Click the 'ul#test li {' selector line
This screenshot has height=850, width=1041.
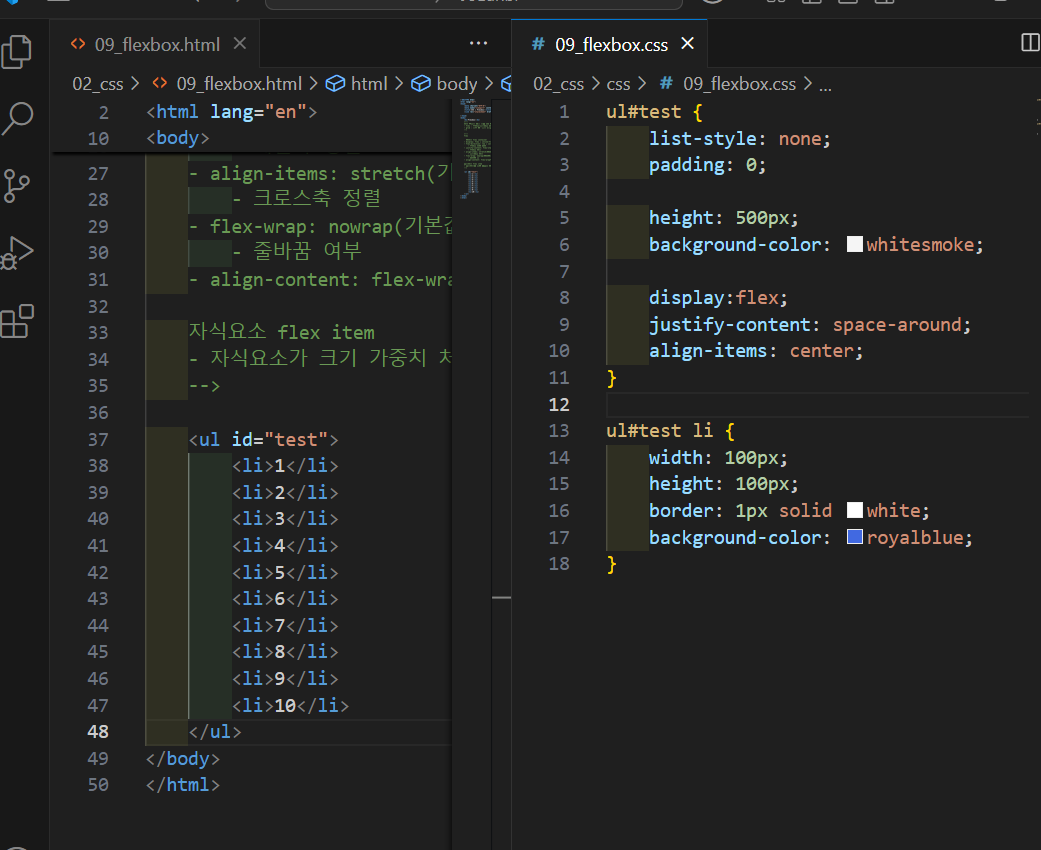coord(671,430)
